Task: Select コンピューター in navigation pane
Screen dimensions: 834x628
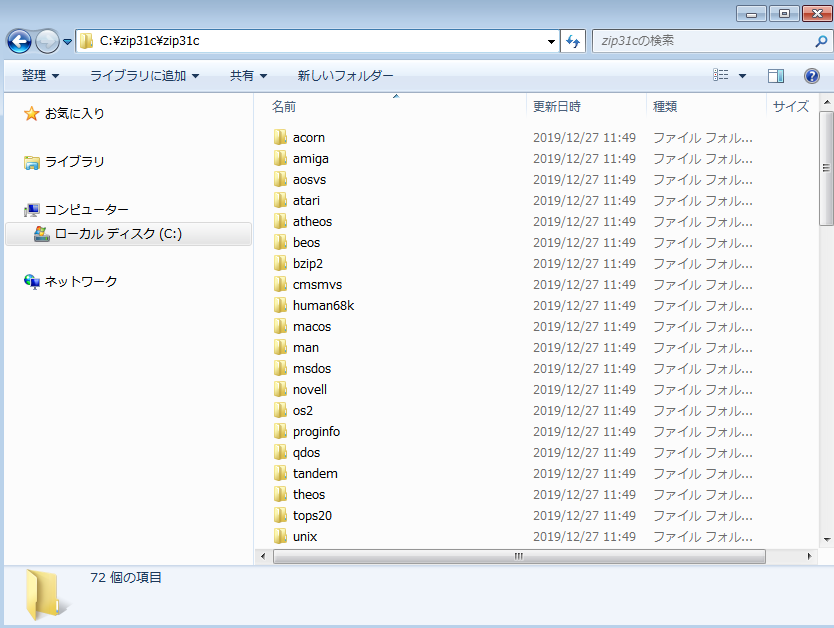Action: (76, 210)
